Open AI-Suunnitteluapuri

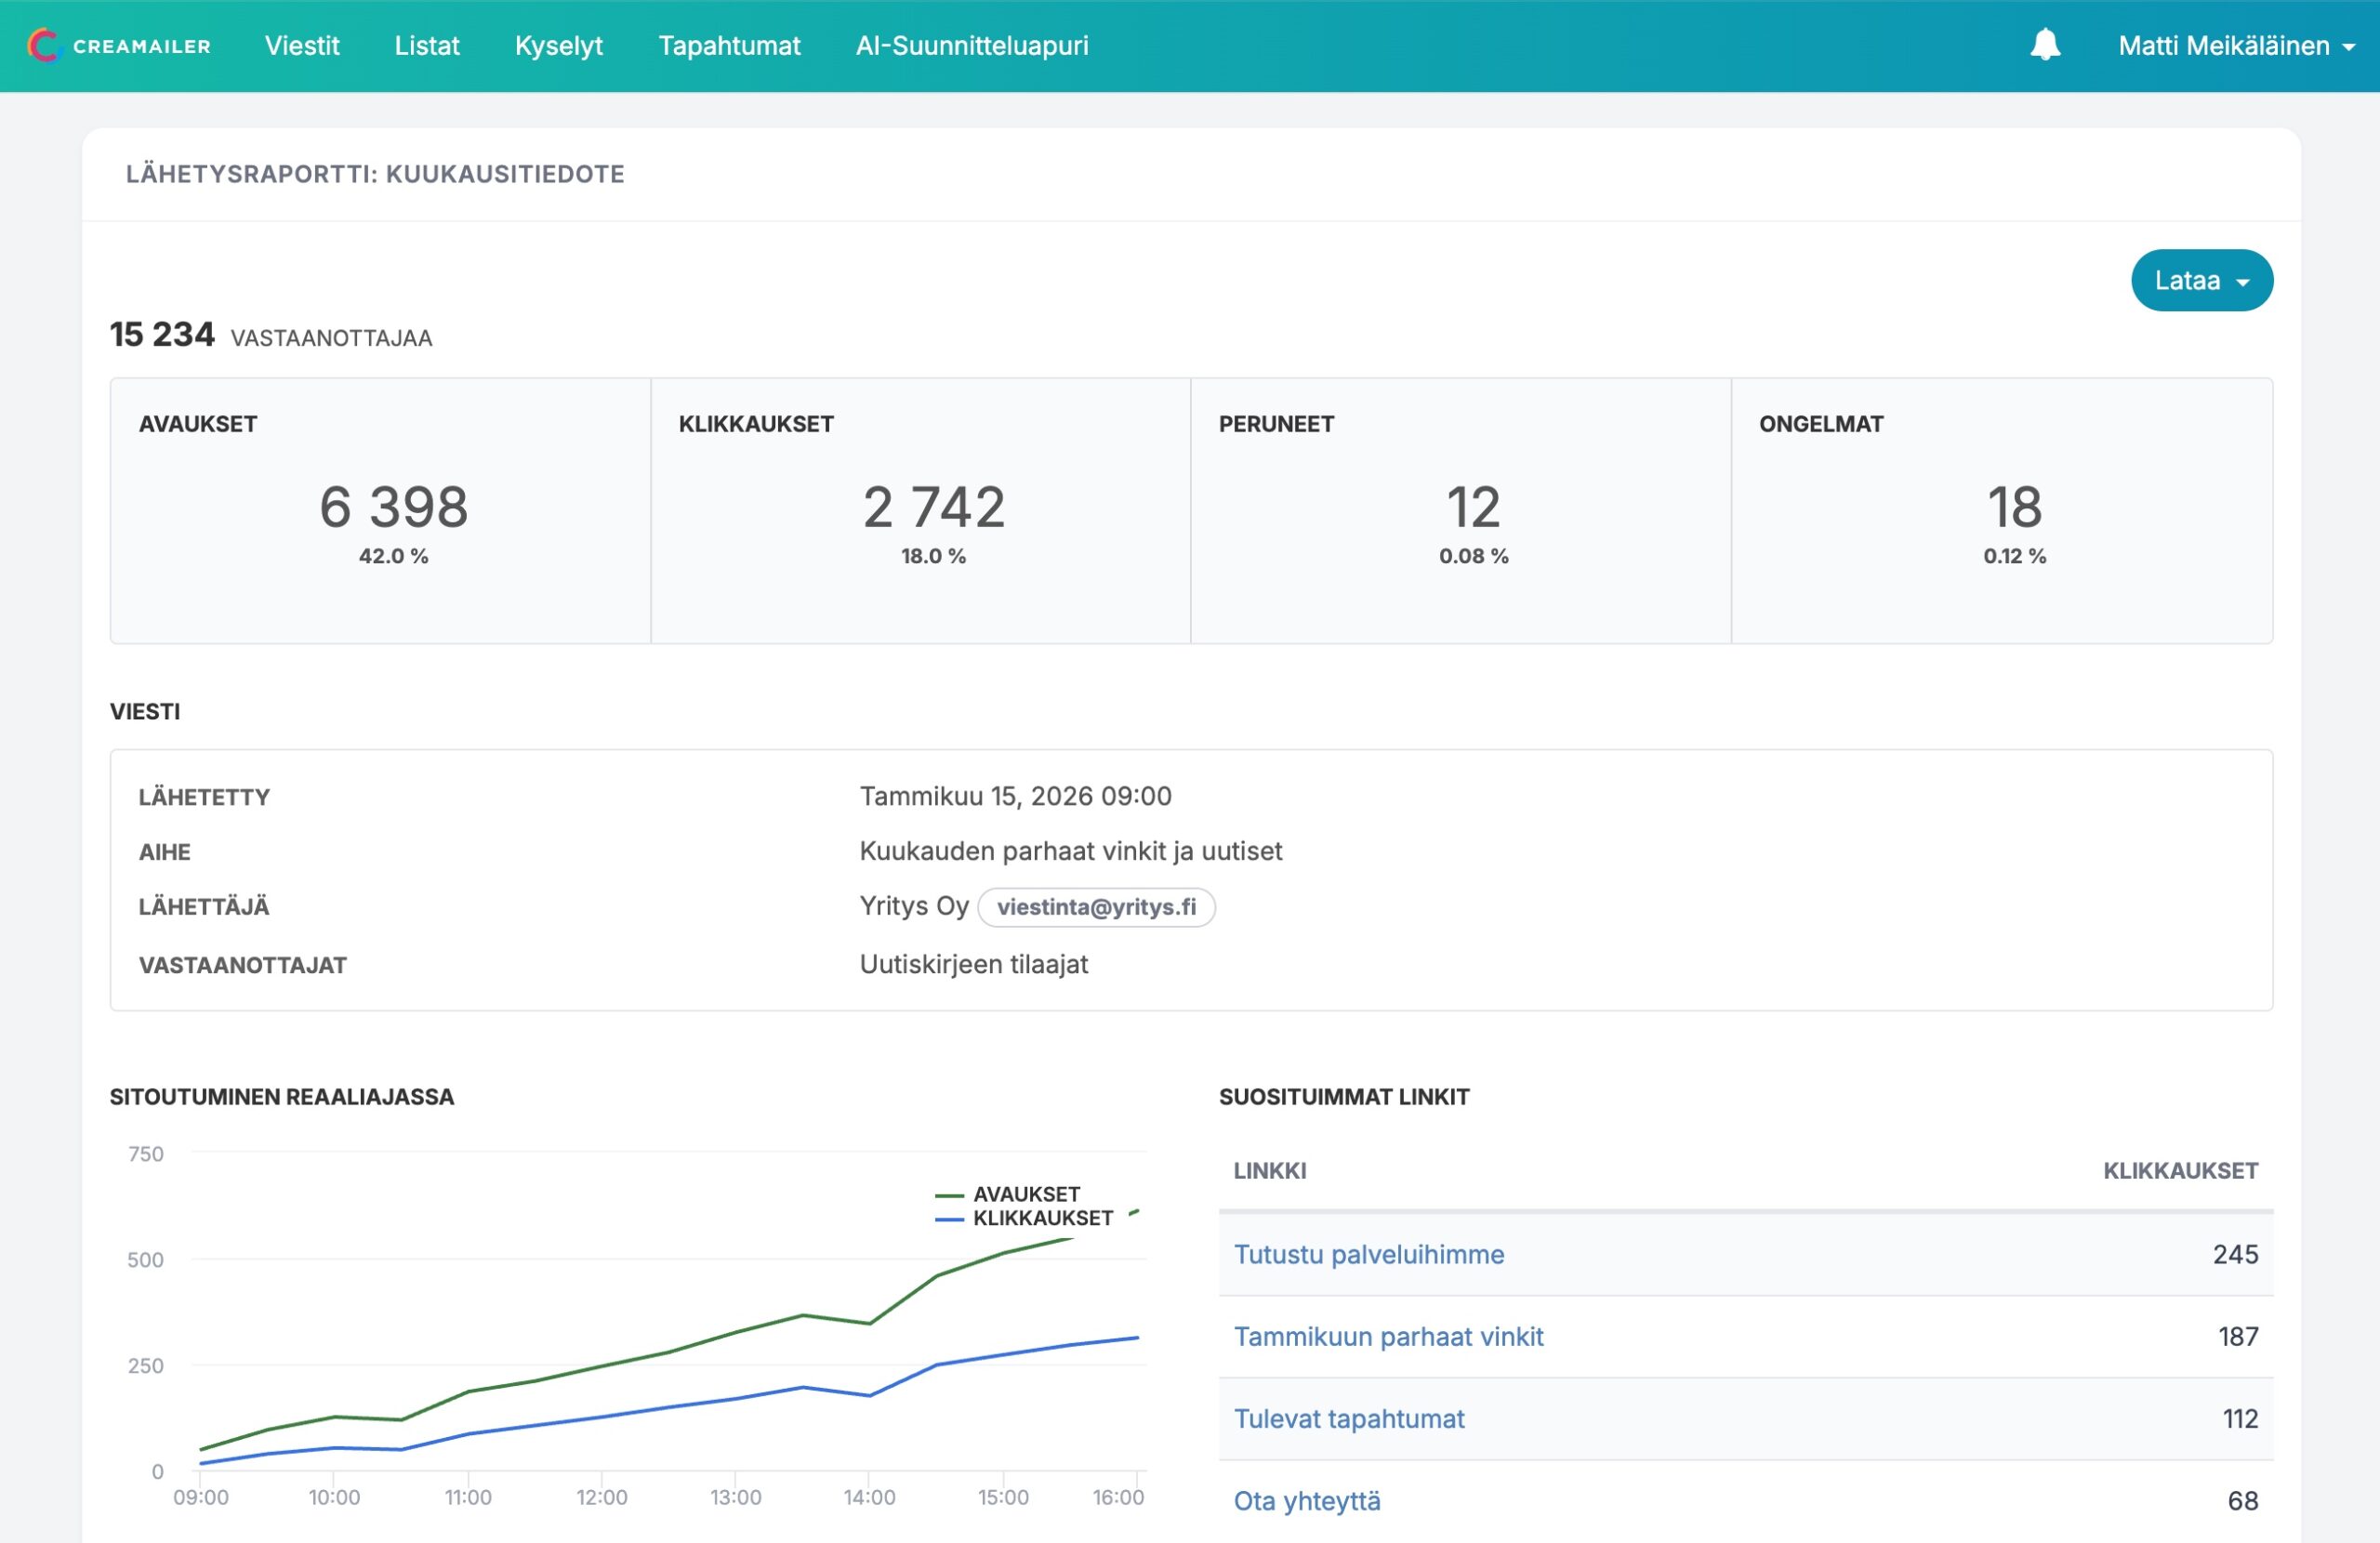pyautogui.click(x=971, y=46)
